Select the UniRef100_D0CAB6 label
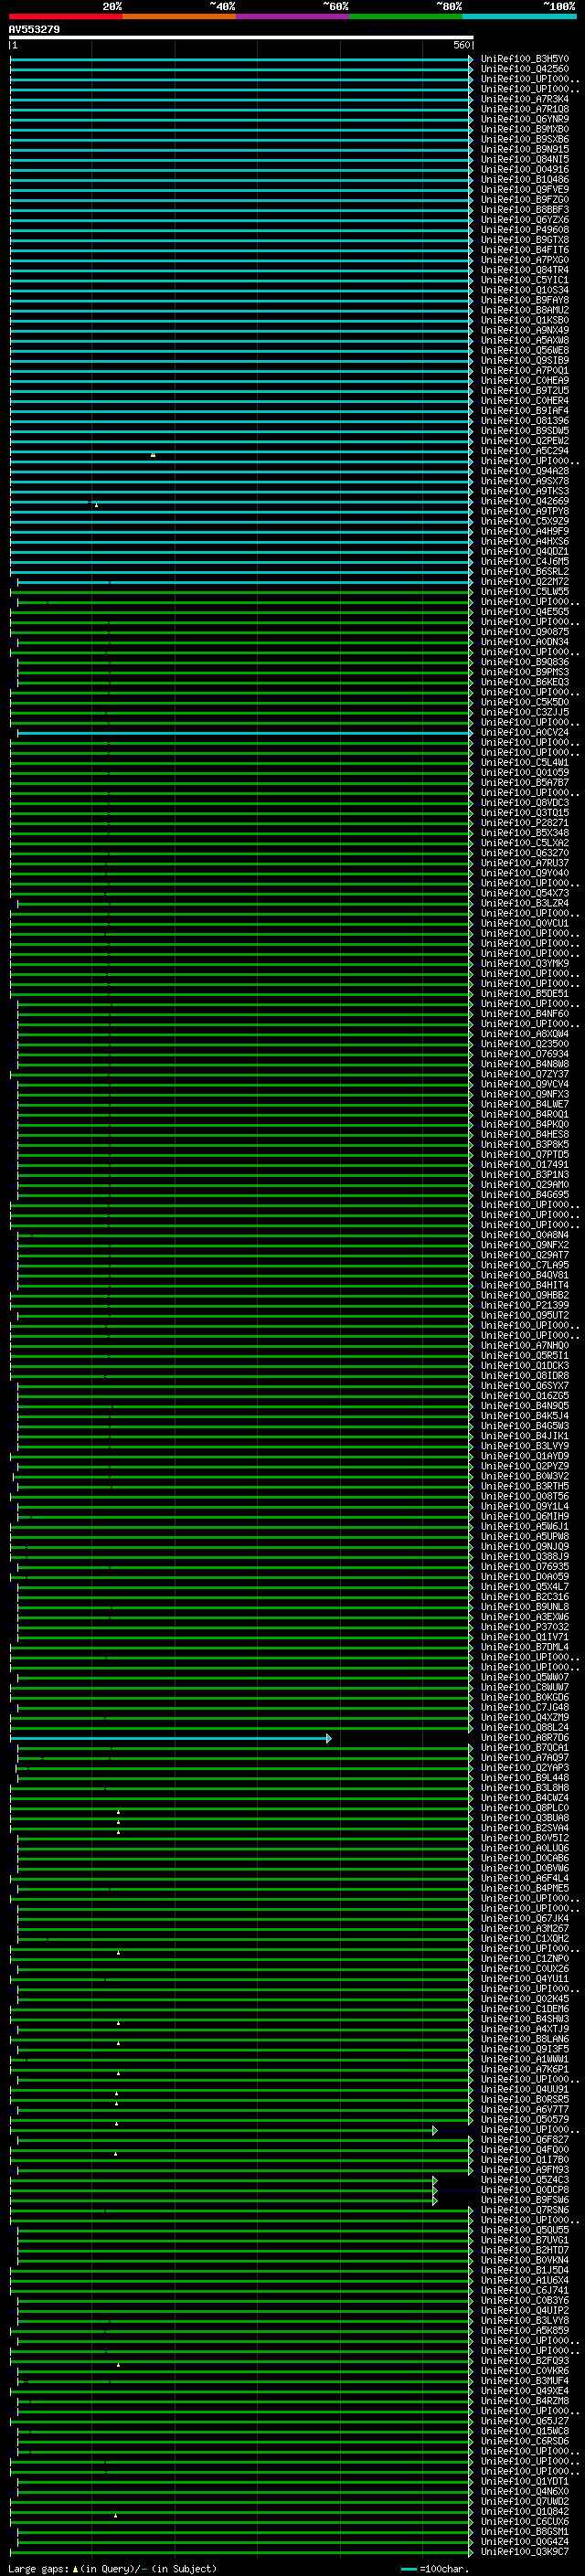The width and height of the screenshot is (585, 2576). coord(524,1858)
